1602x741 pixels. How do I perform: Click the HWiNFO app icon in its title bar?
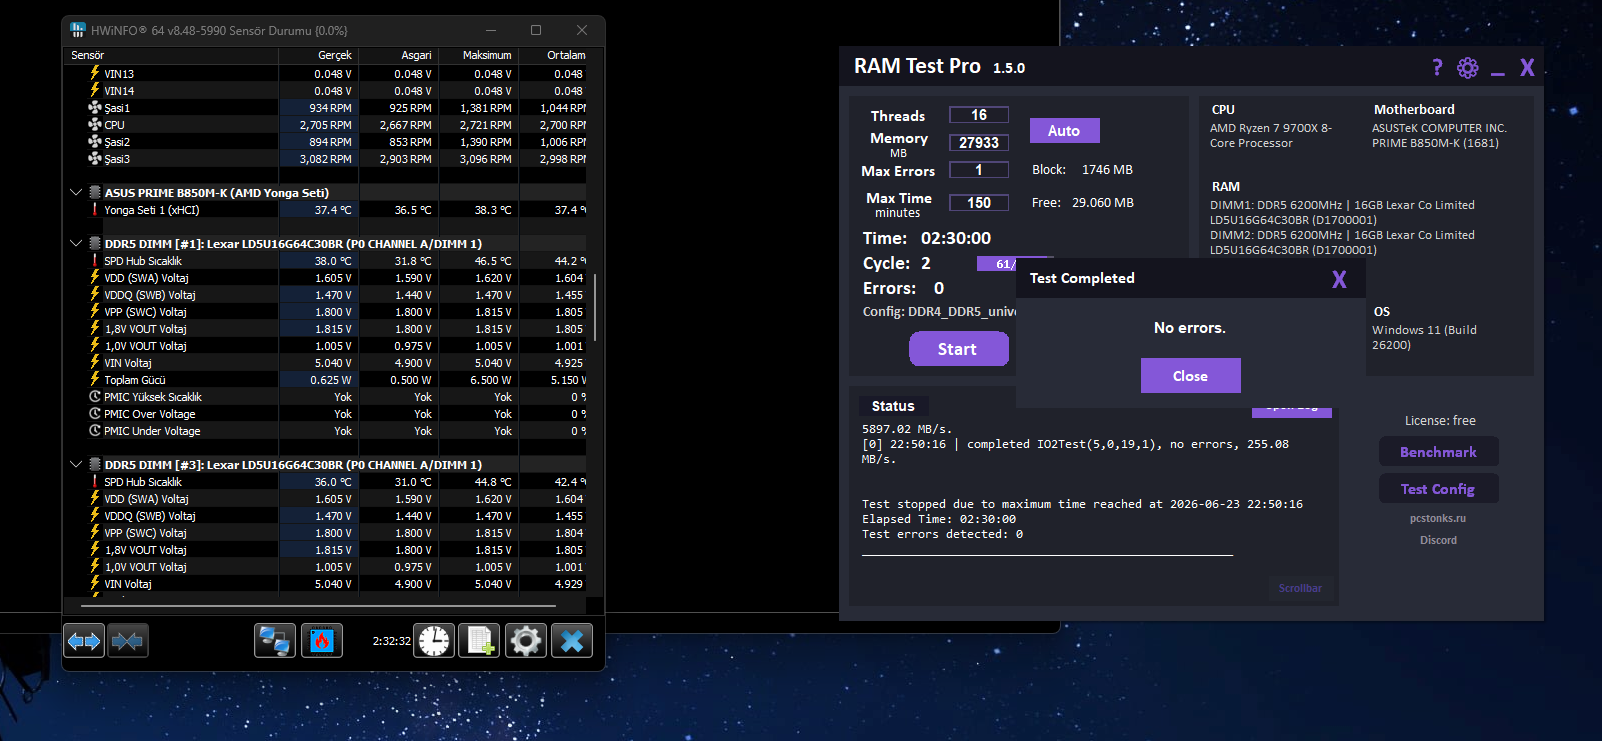pyautogui.click(x=78, y=31)
